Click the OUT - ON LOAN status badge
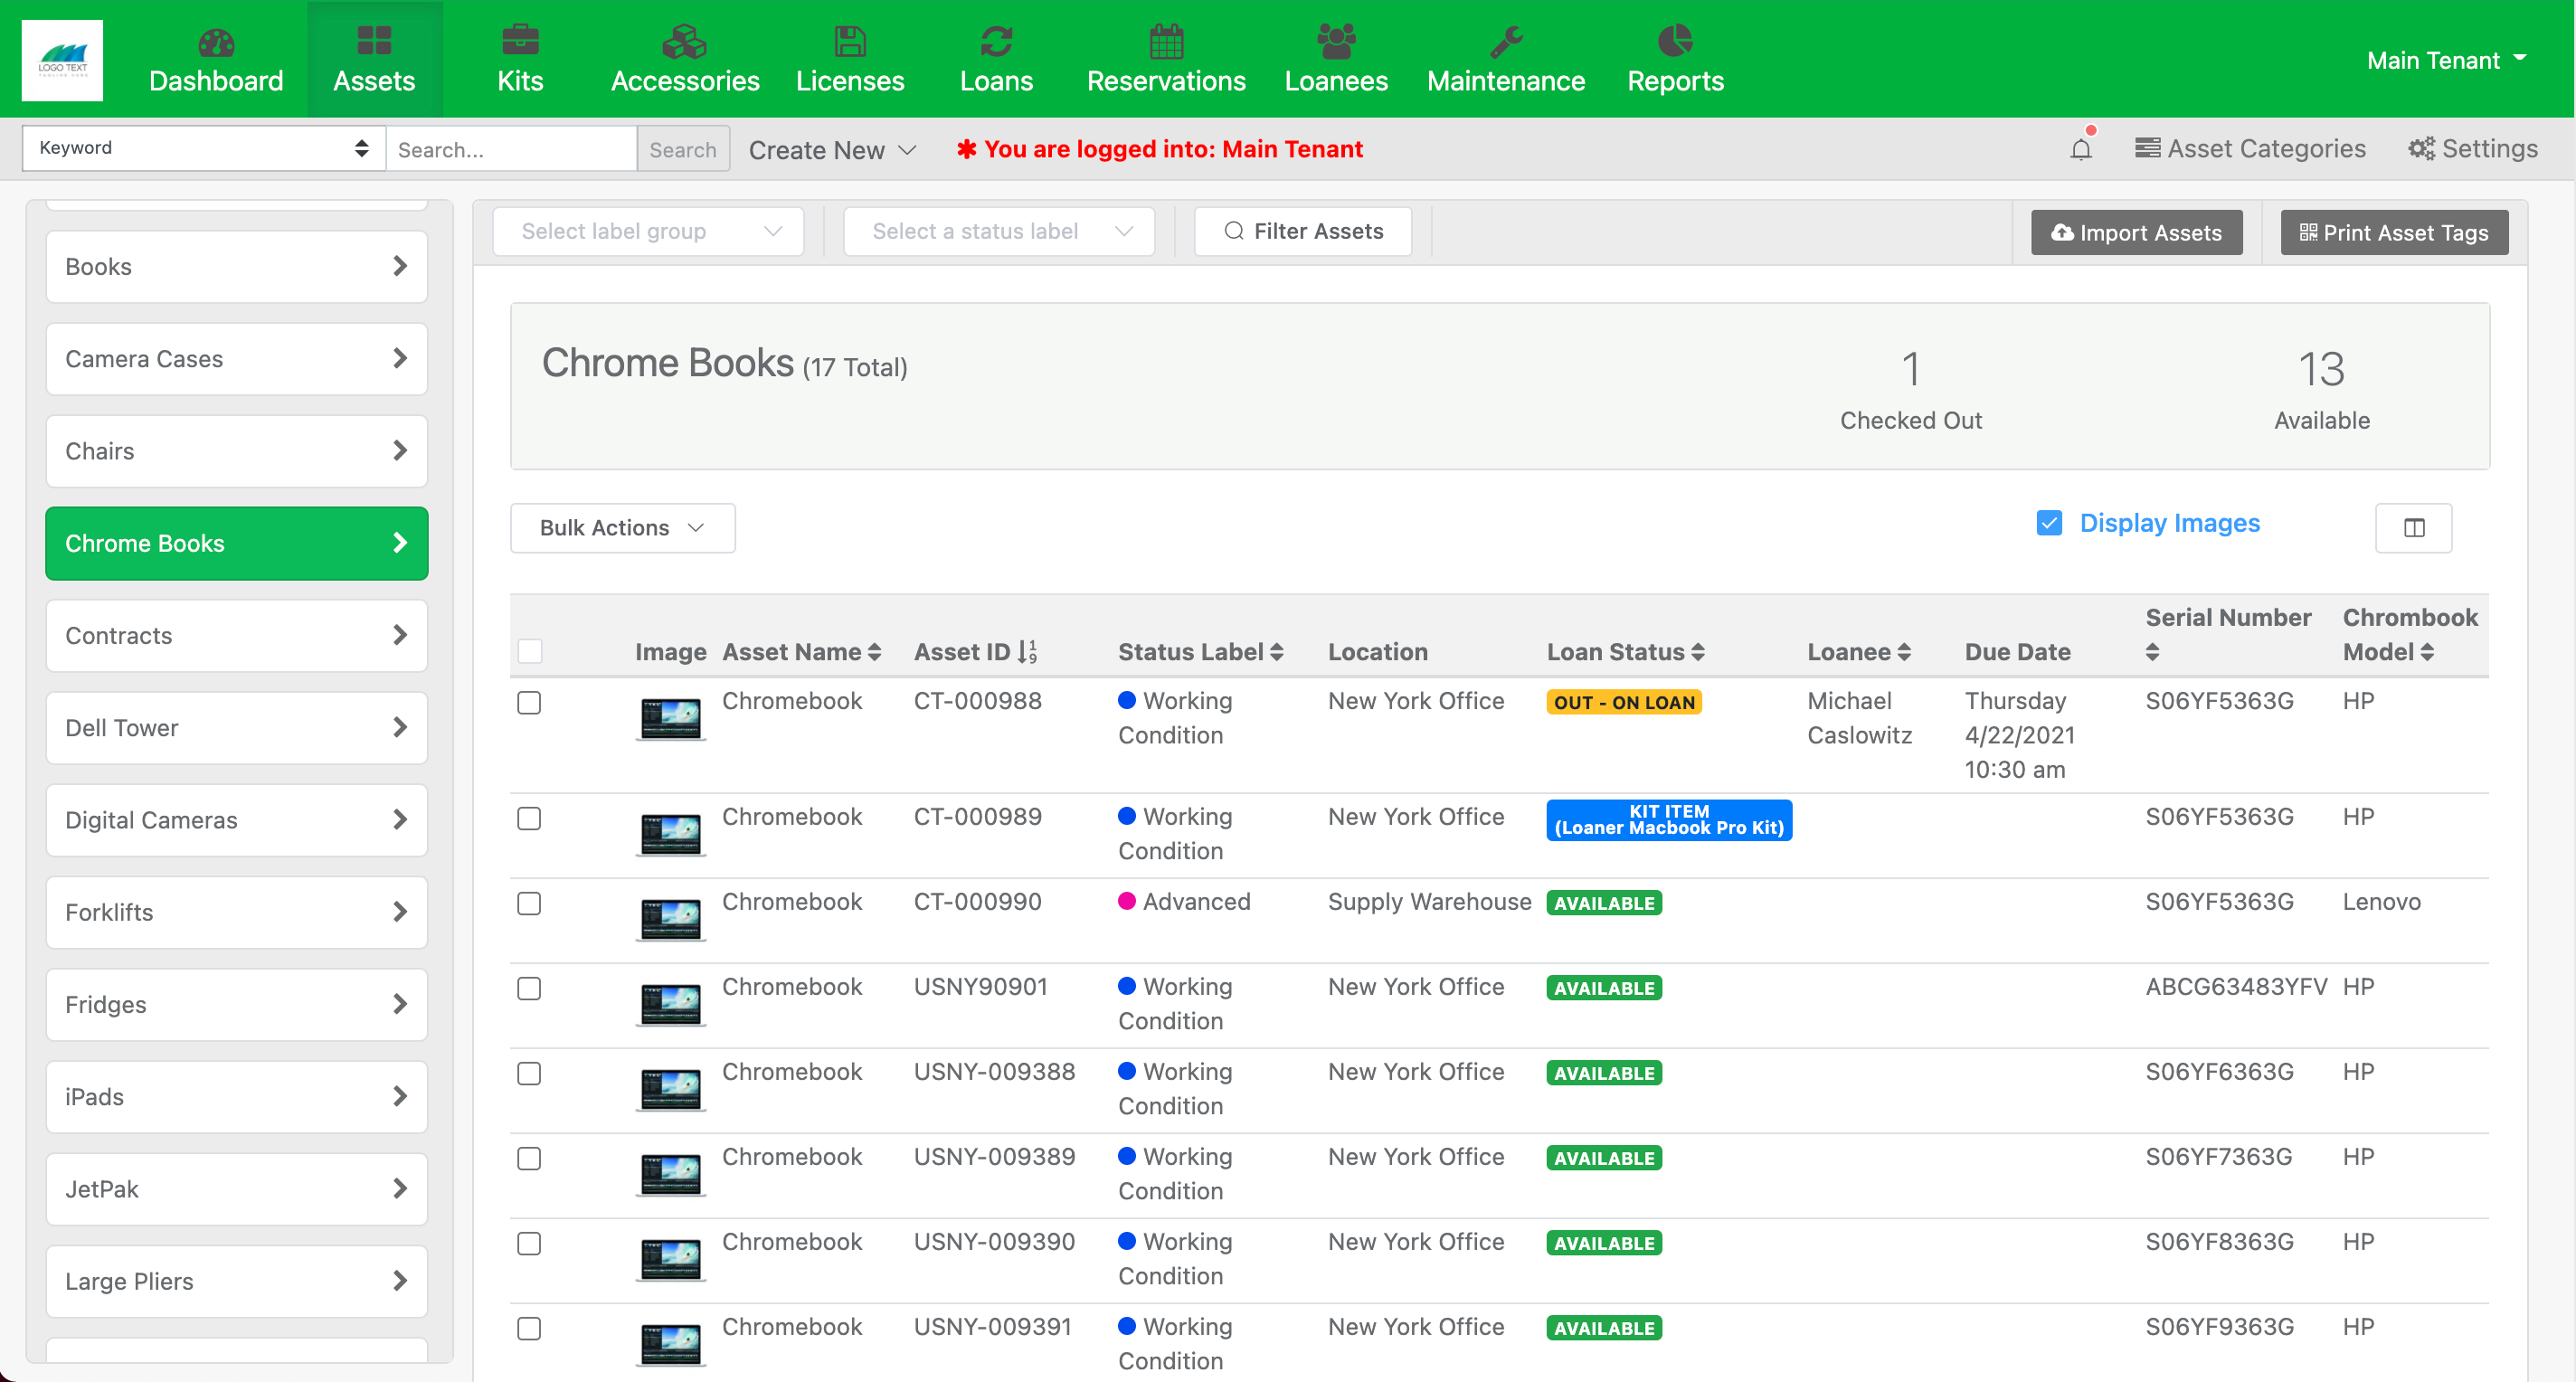2576x1382 pixels. pyautogui.click(x=1623, y=702)
